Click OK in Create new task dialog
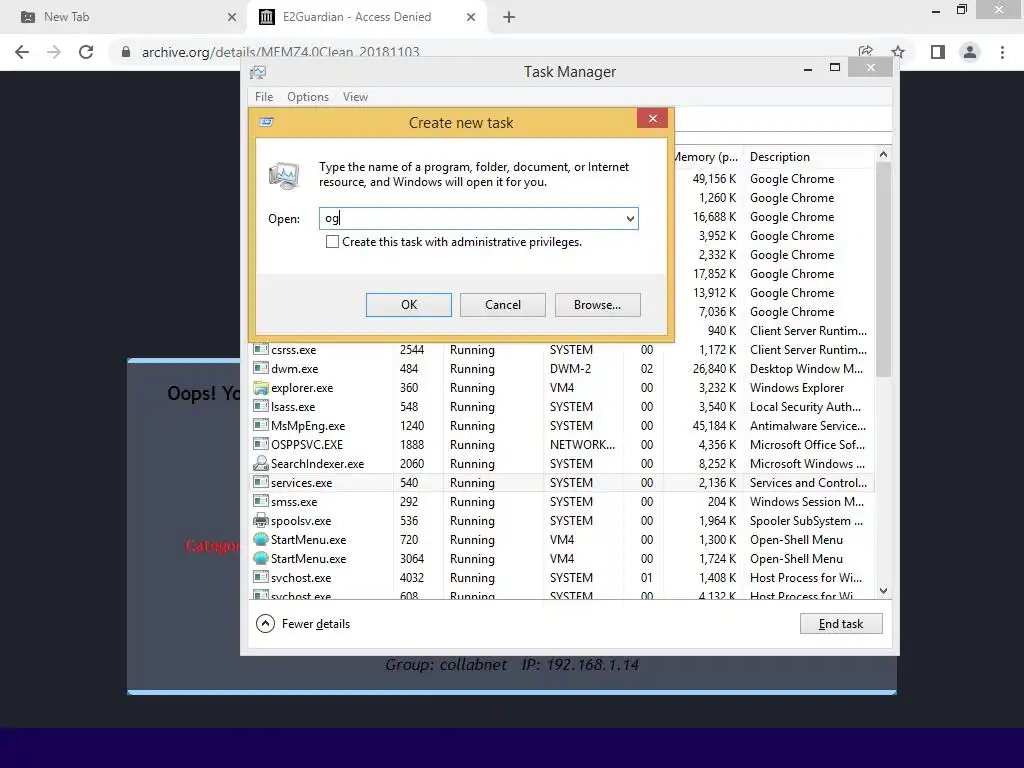1024x768 pixels. (x=409, y=305)
